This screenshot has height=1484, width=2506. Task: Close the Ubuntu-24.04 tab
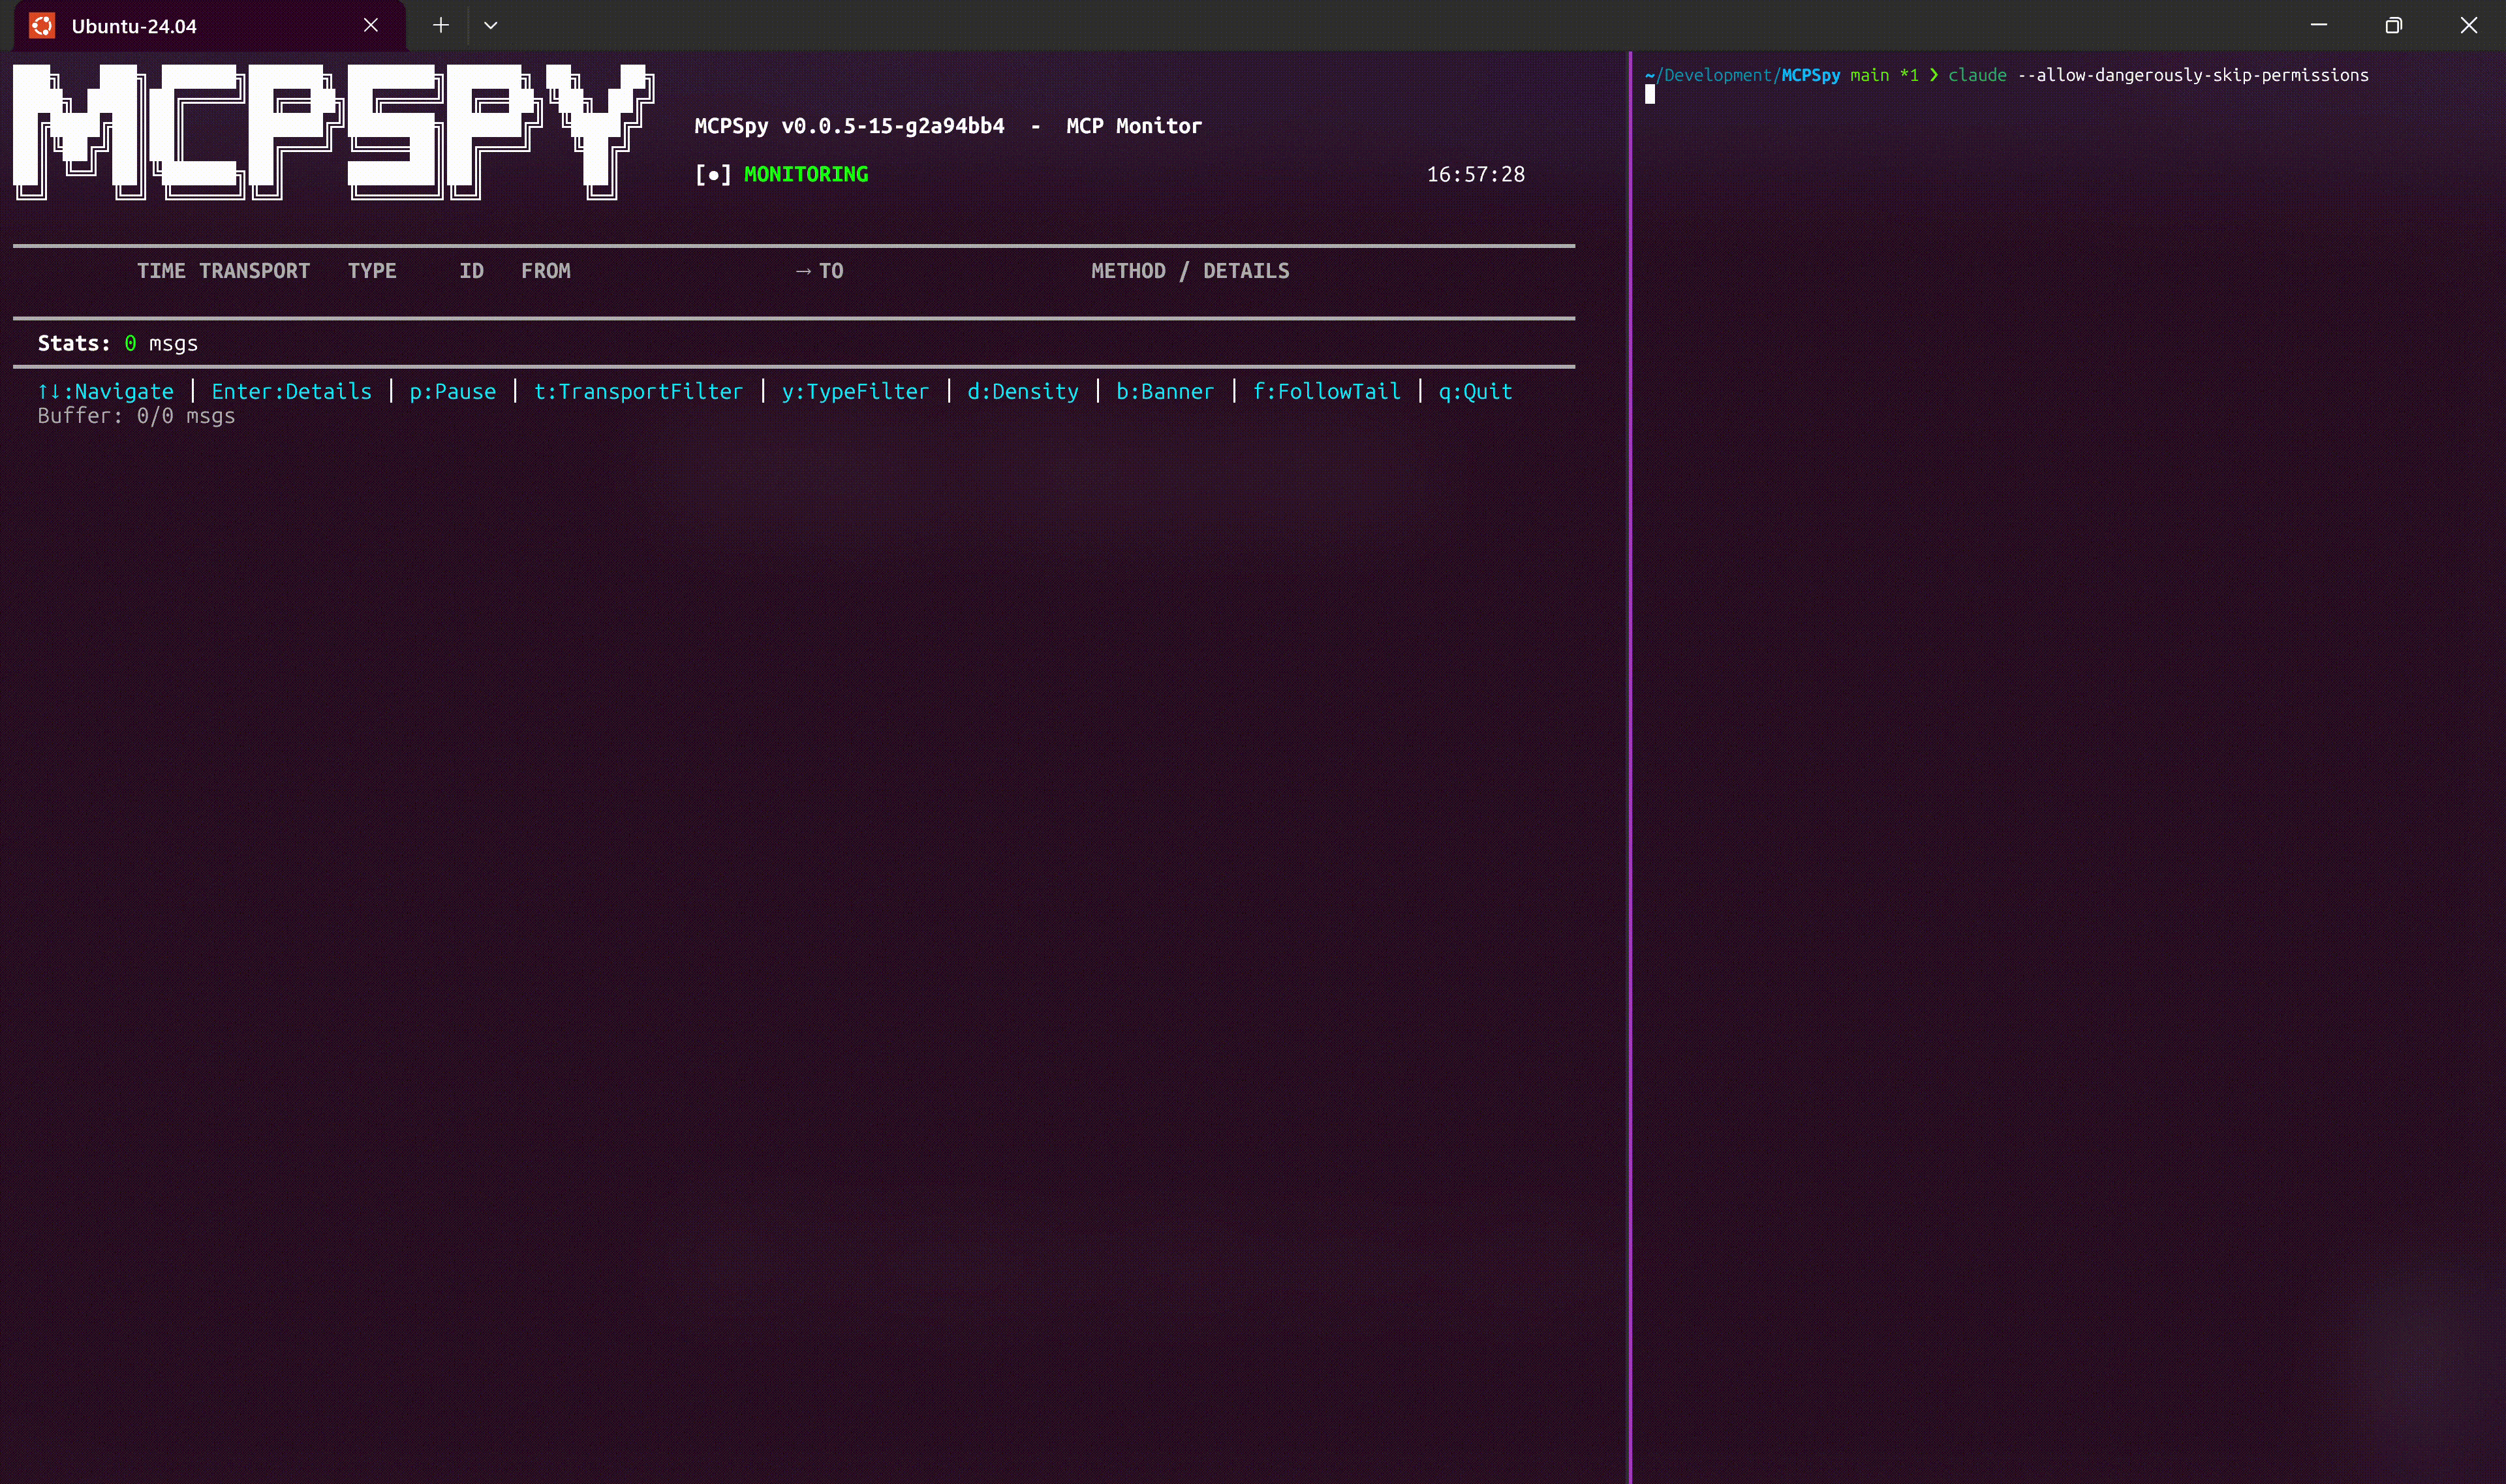(371, 25)
